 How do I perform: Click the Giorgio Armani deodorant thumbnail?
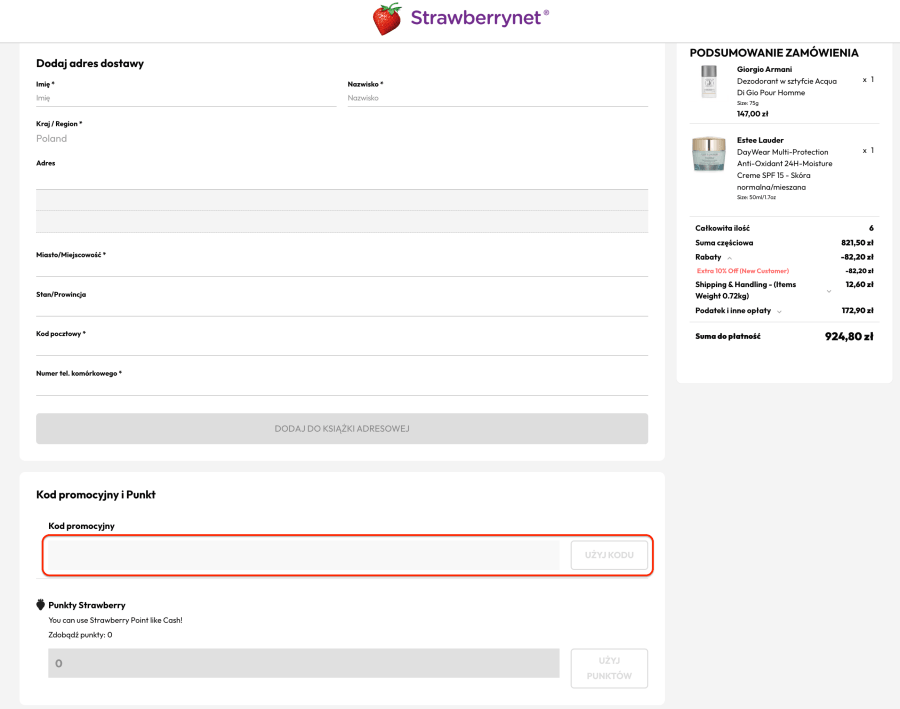709,82
